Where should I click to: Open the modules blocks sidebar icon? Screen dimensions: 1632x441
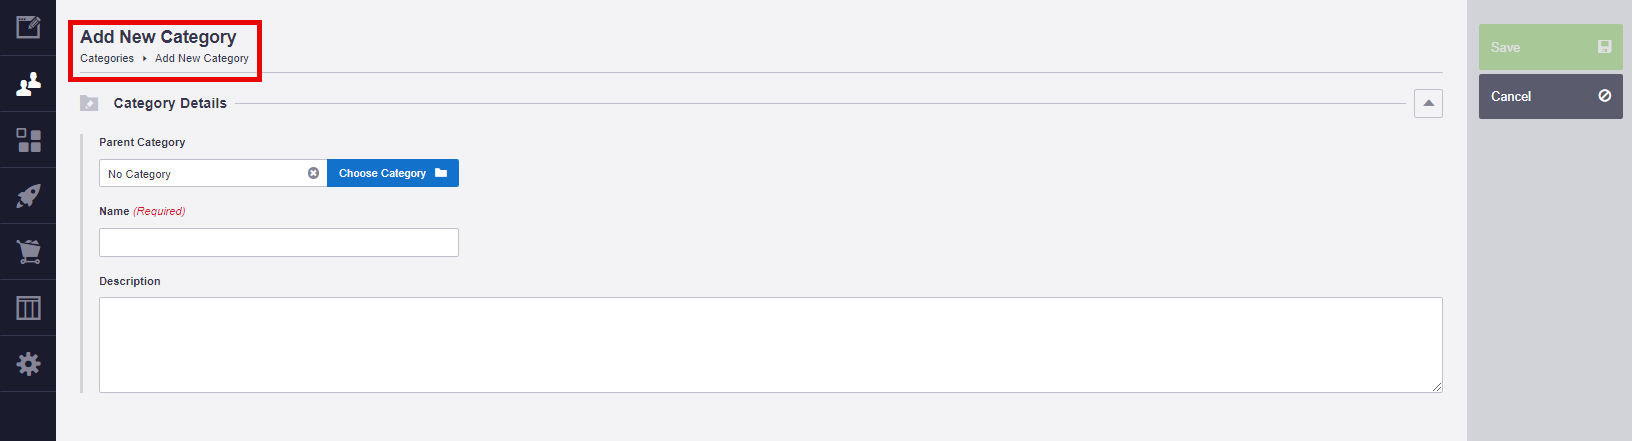coord(28,140)
